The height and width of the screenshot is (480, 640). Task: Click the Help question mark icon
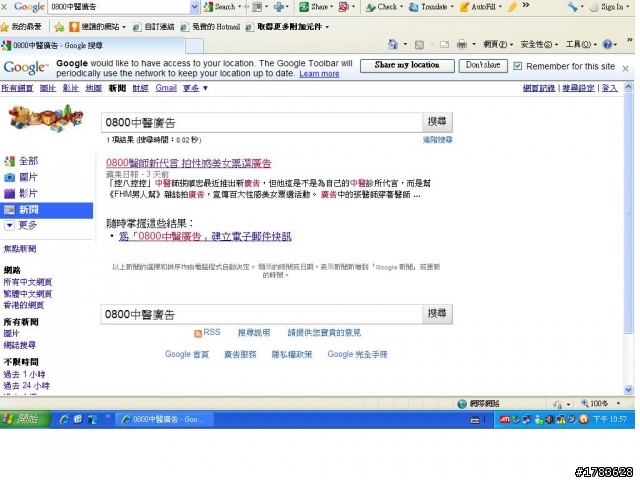[x=607, y=44]
